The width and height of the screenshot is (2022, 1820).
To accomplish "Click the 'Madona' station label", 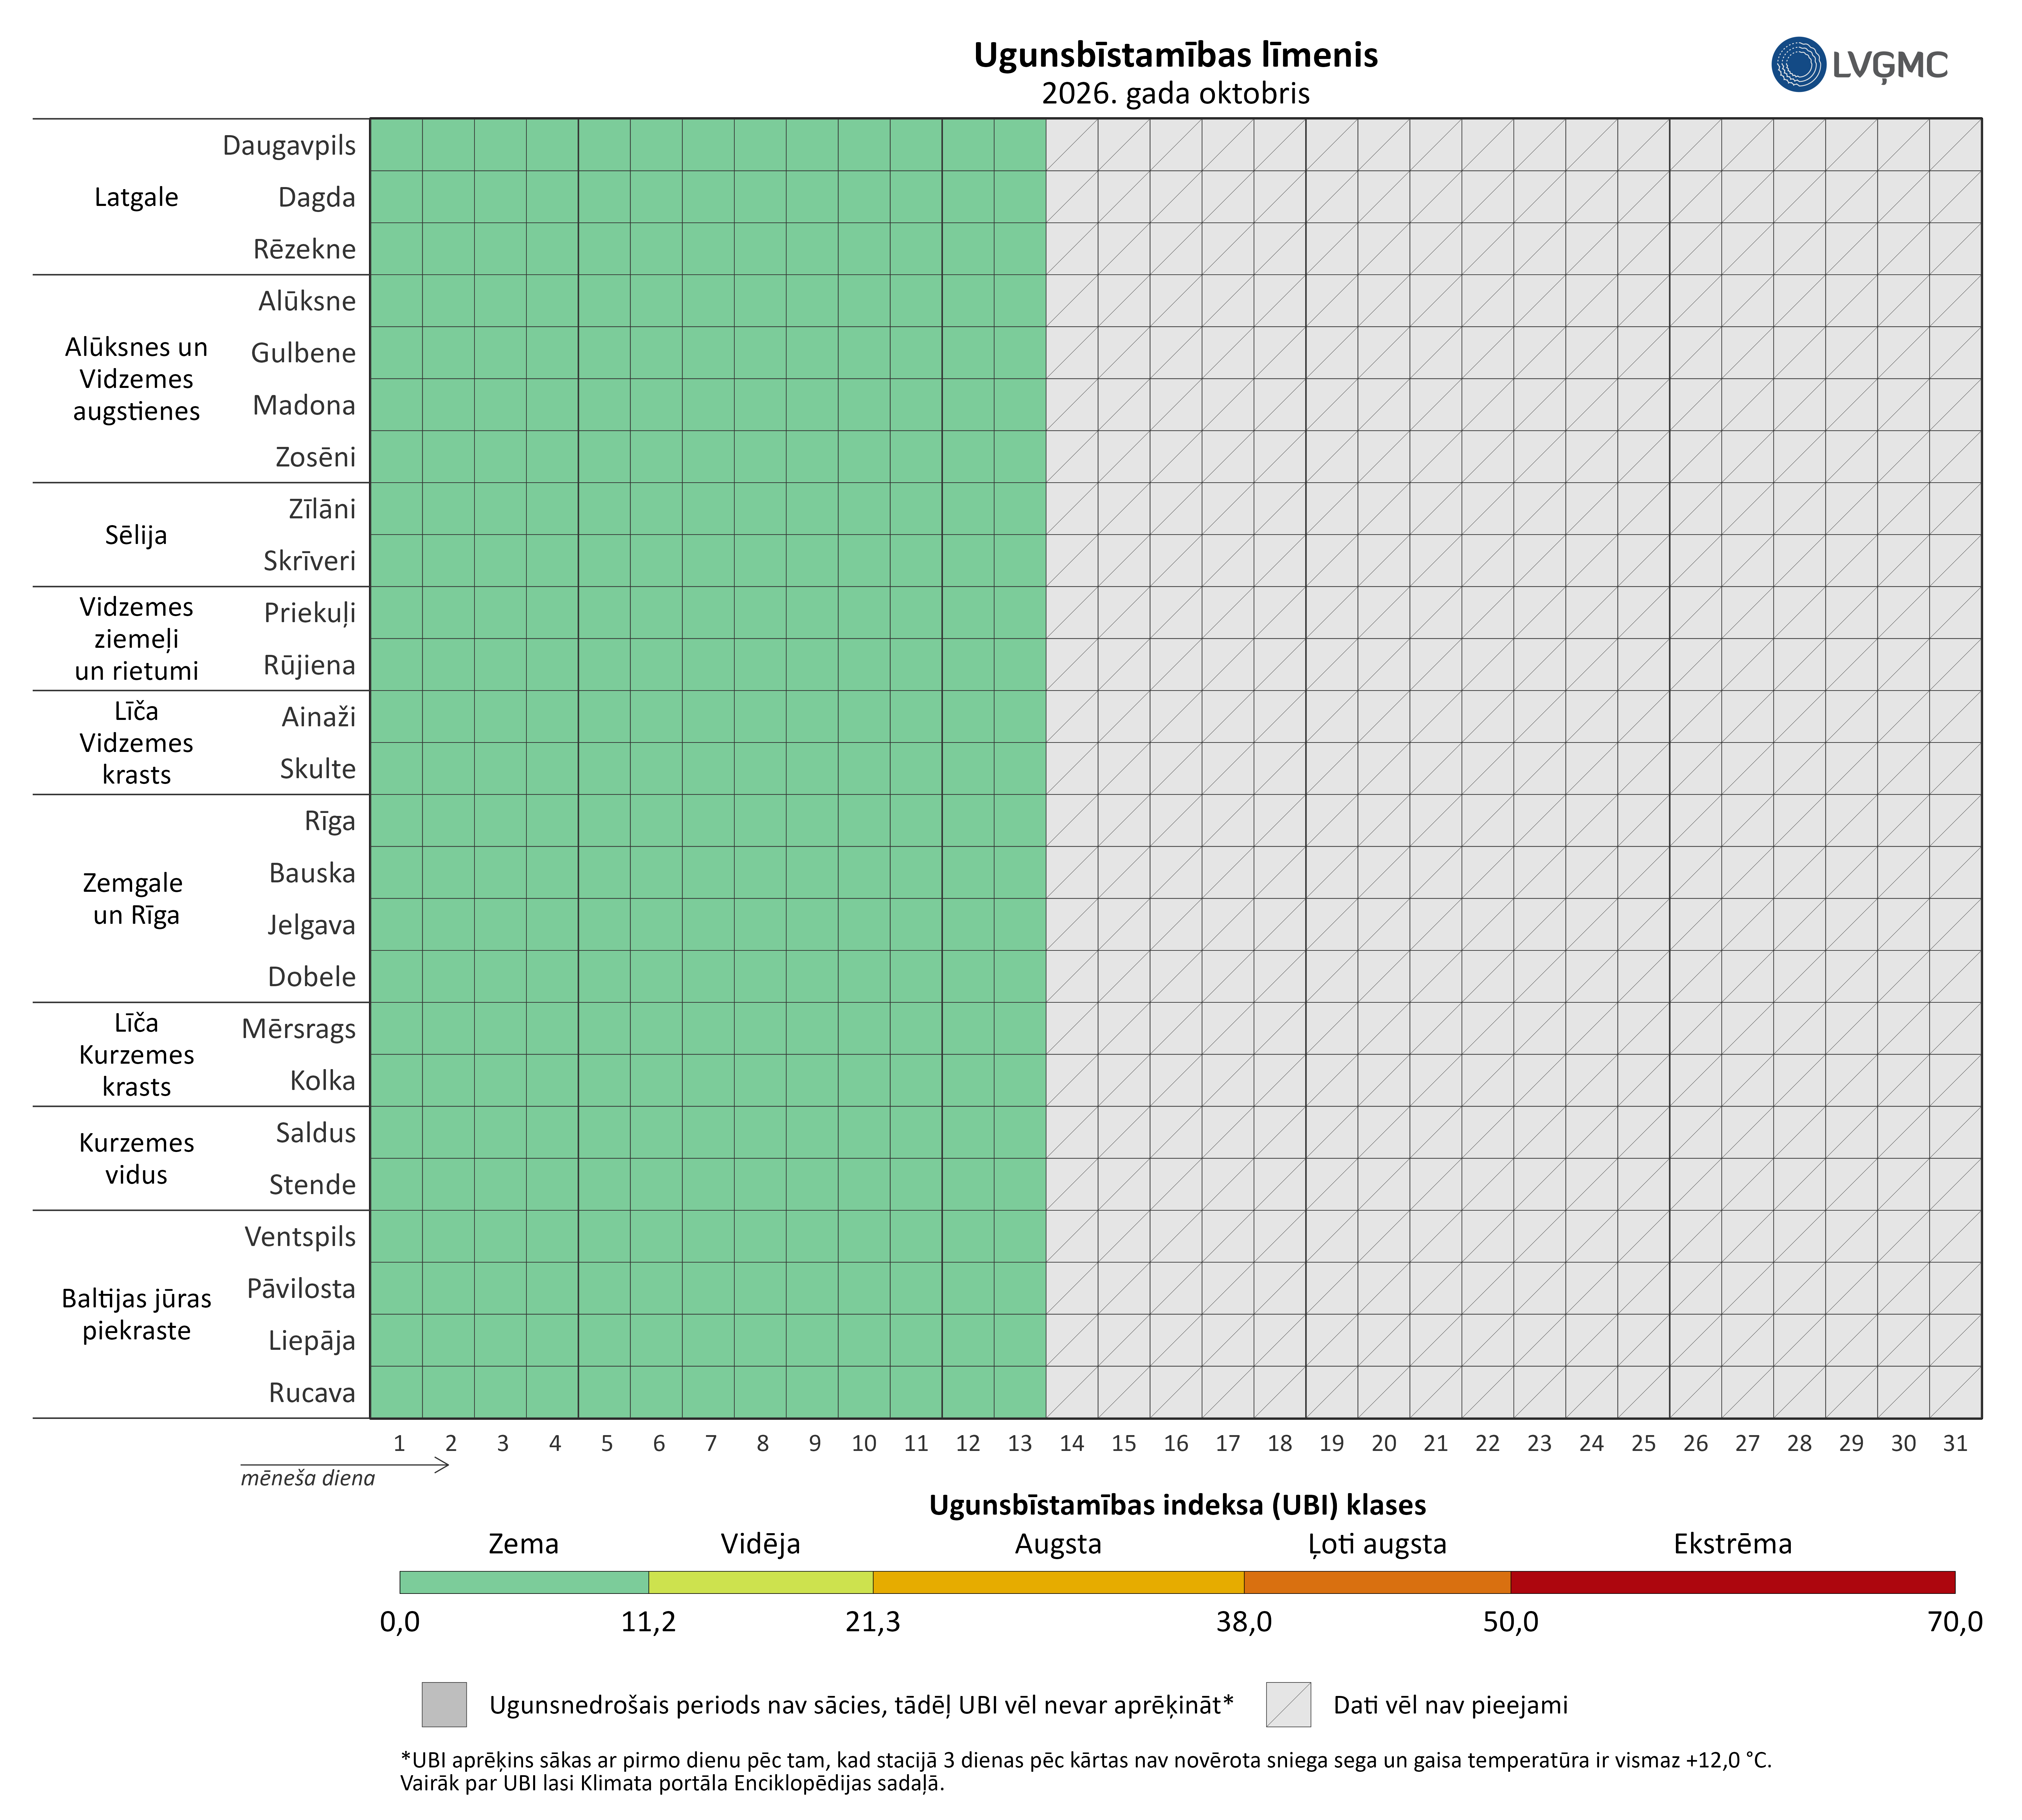I will click(x=304, y=405).
